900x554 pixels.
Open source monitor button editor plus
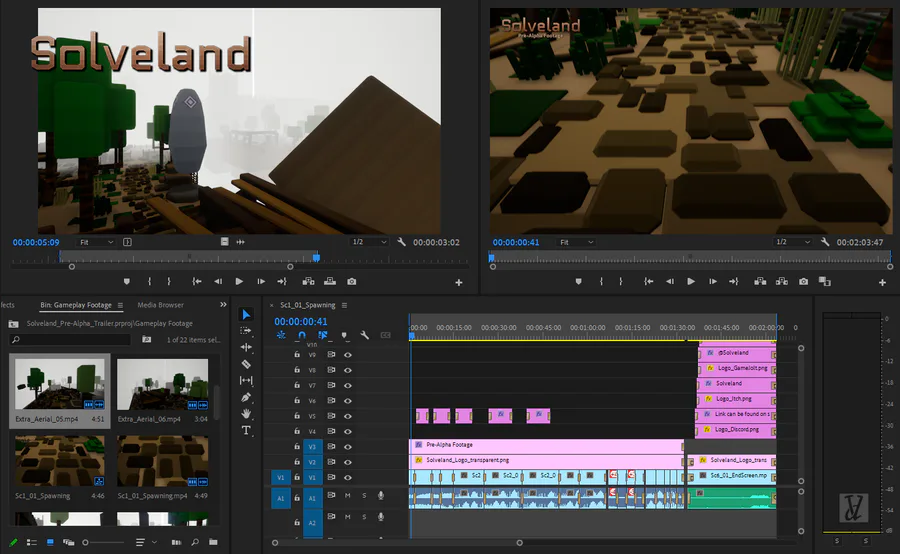(459, 282)
